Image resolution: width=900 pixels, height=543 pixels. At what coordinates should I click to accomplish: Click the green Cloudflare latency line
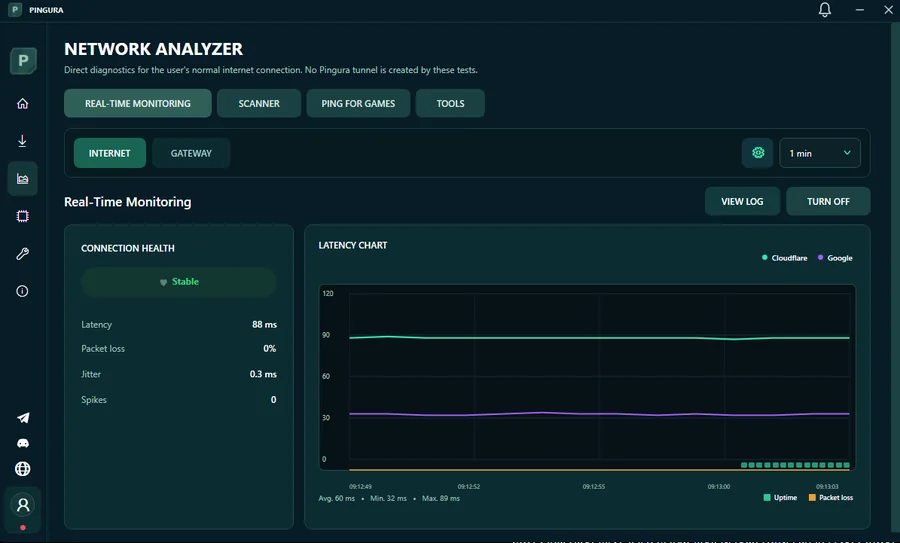599,338
